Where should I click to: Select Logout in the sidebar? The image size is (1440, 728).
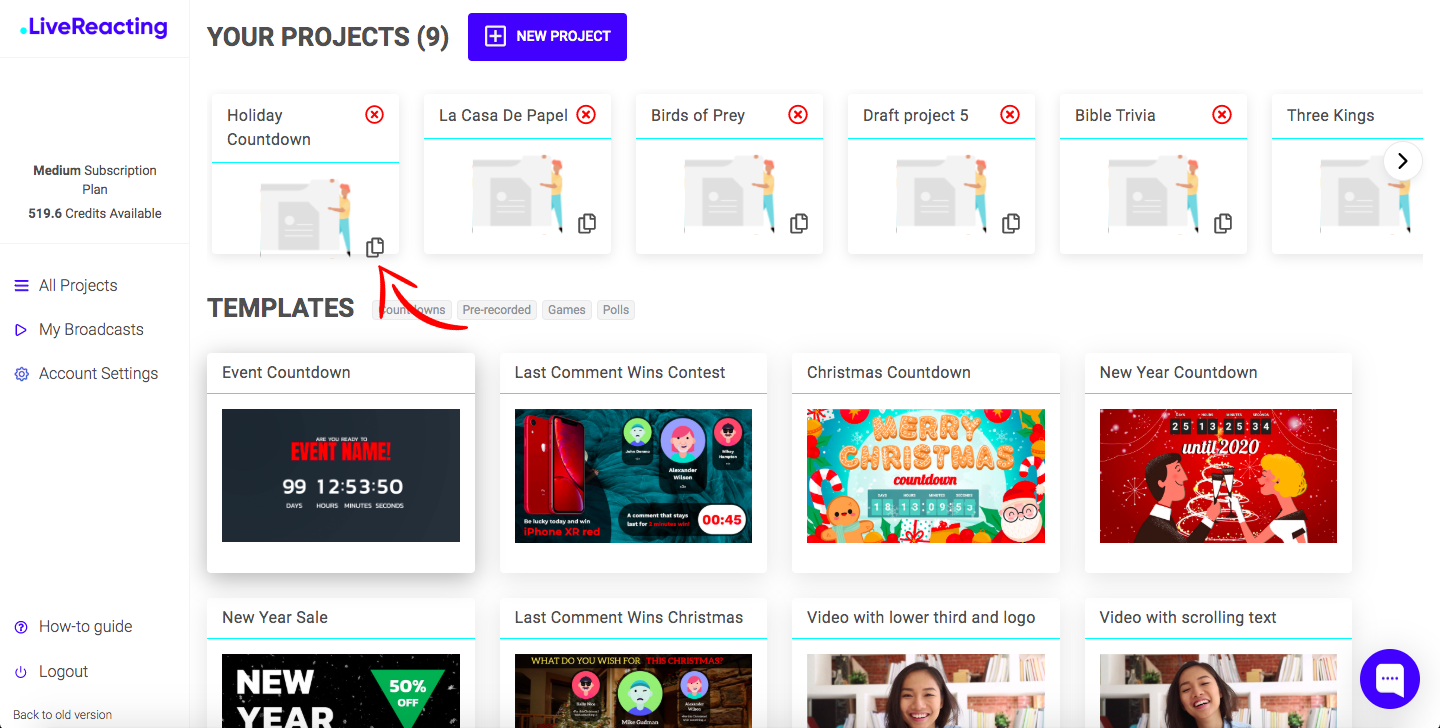coord(63,672)
